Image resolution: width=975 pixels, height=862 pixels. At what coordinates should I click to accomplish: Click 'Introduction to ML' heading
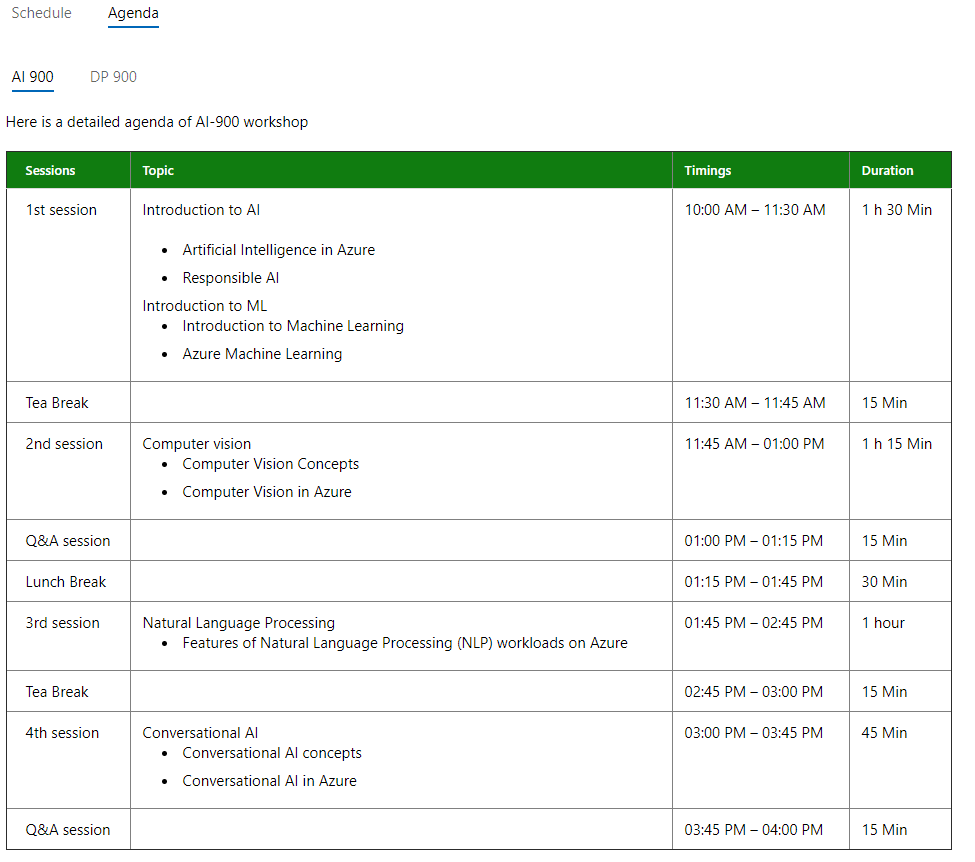tap(205, 306)
